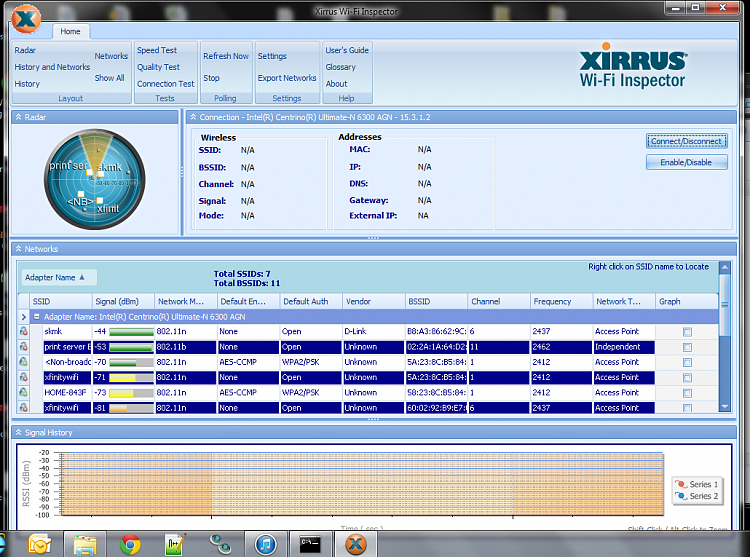Choose Radar layout

(x=25, y=50)
